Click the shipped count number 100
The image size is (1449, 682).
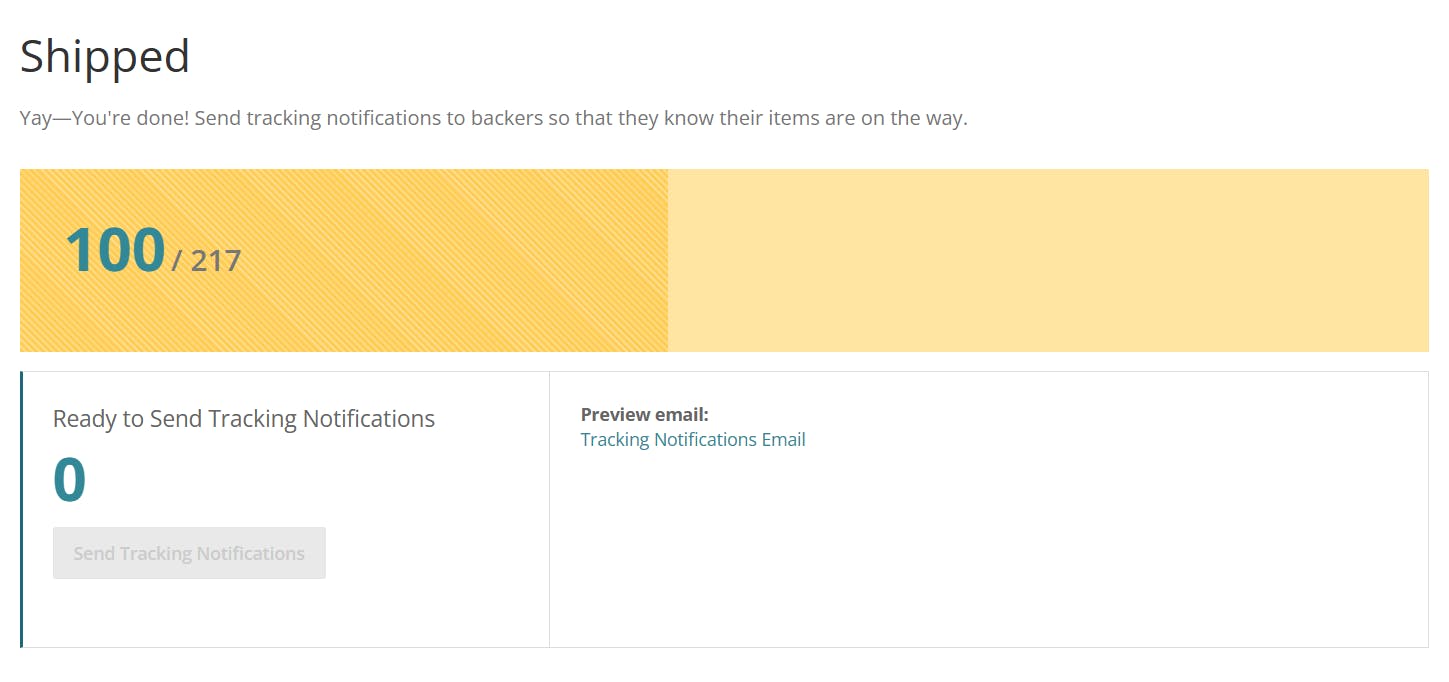coord(115,250)
